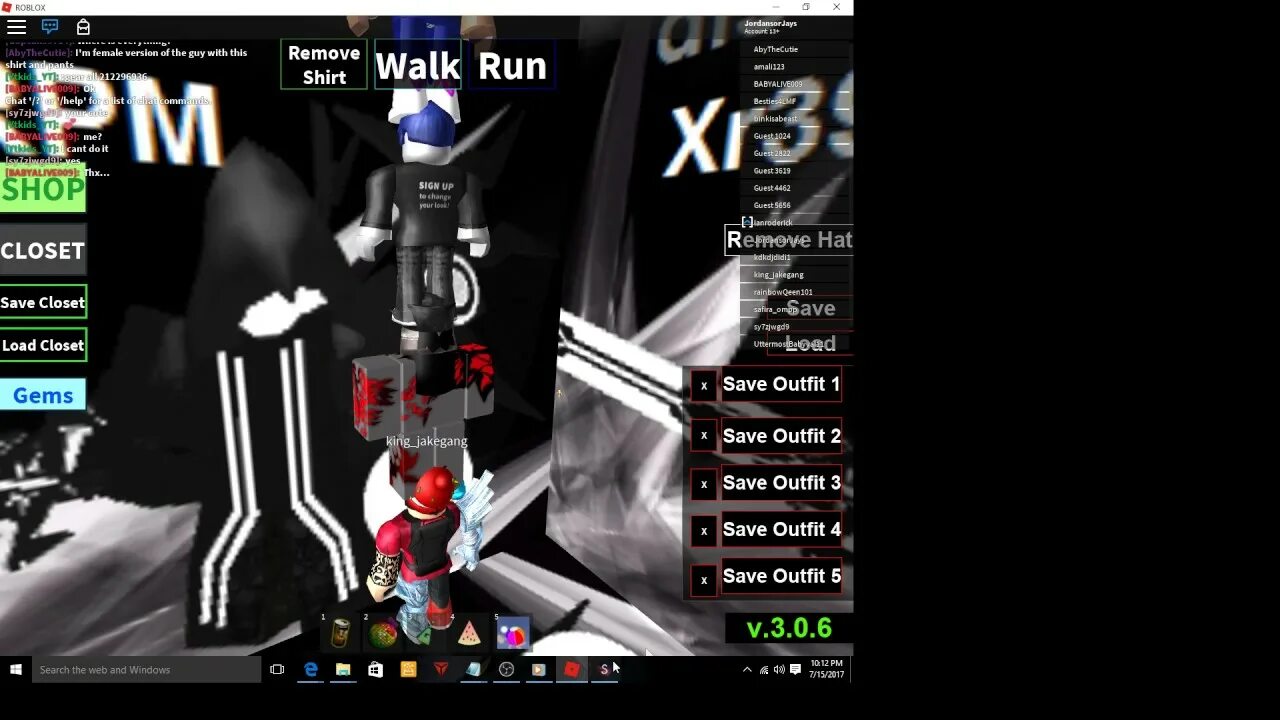Toggle the Roblox chat window icon
Screen dimensions: 1280x720
point(50,27)
